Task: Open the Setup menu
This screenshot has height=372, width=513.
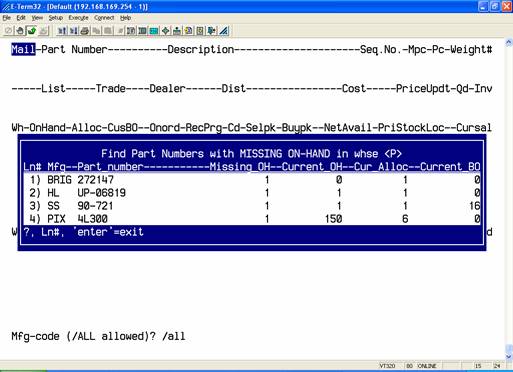Action: tap(55, 18)
